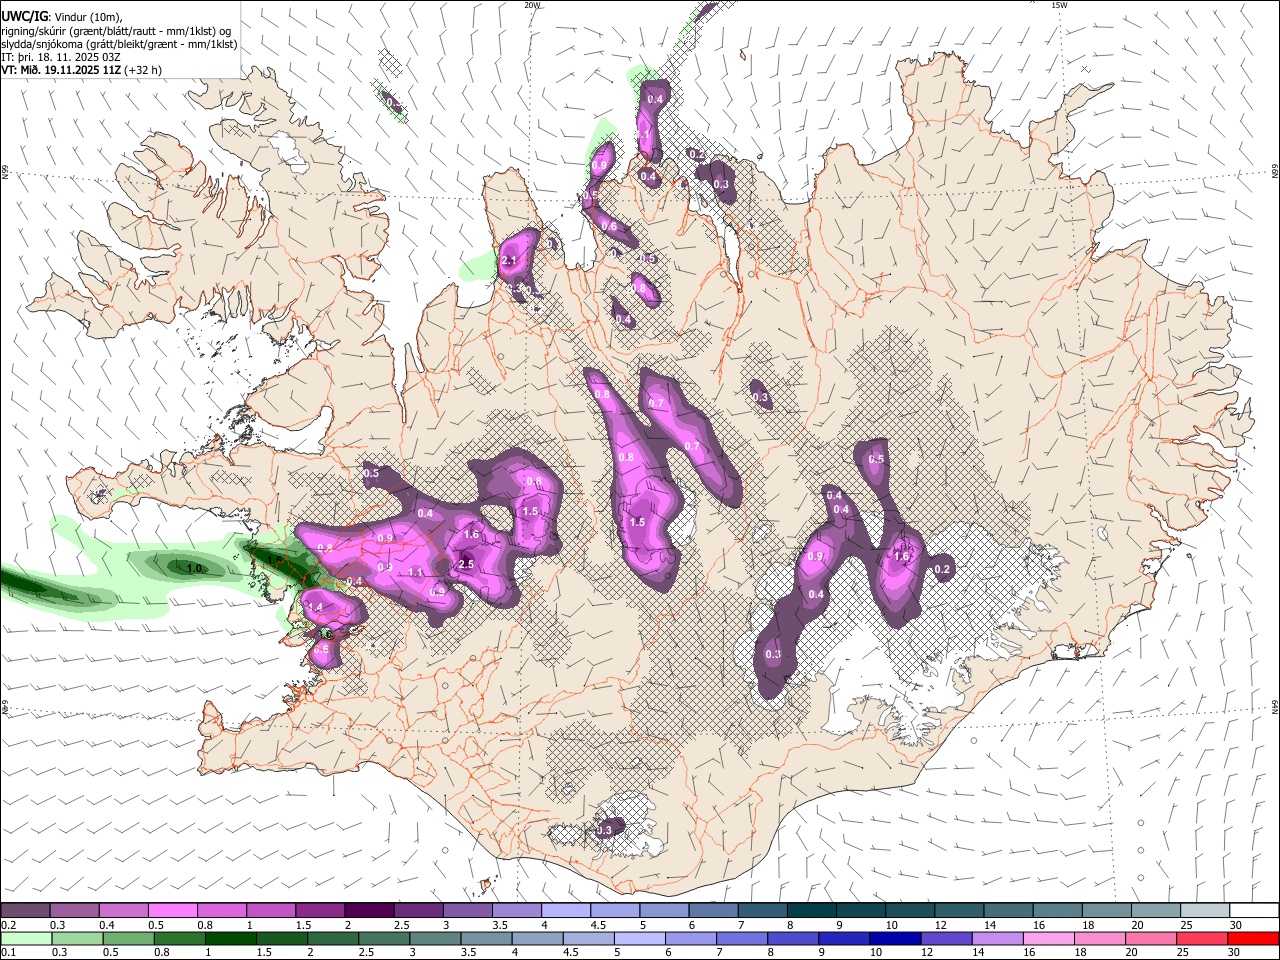
Task: Click the rain-scale legend label '0.1'
Action: (7, 953)
